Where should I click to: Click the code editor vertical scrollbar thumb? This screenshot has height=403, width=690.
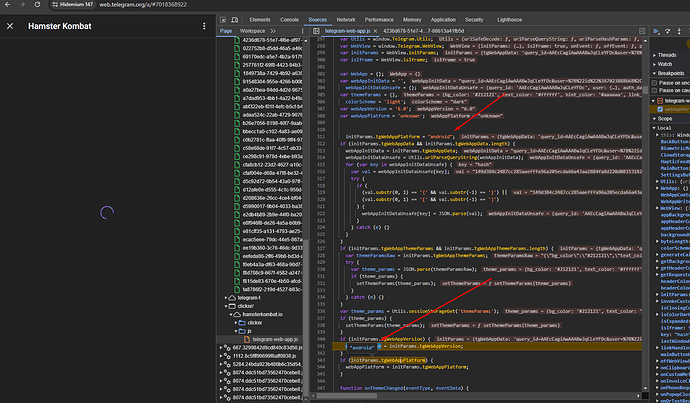(645, 90)
